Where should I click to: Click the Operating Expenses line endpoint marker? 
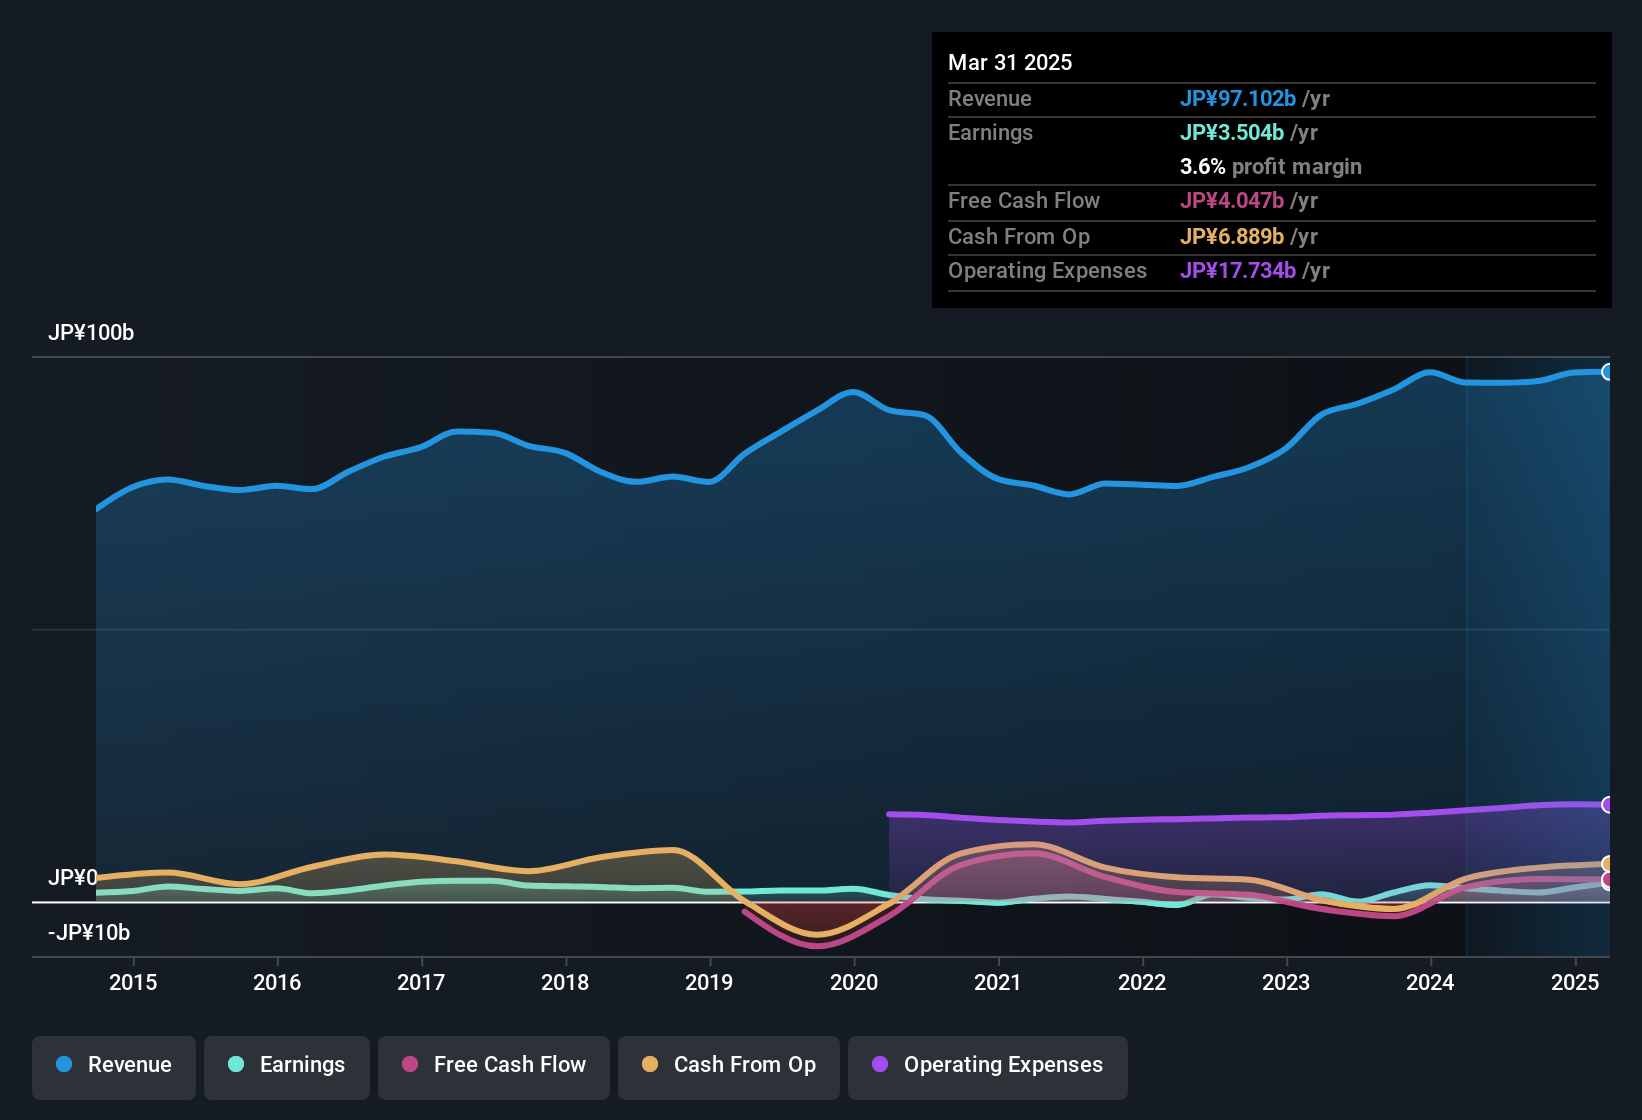[1608, 805]
